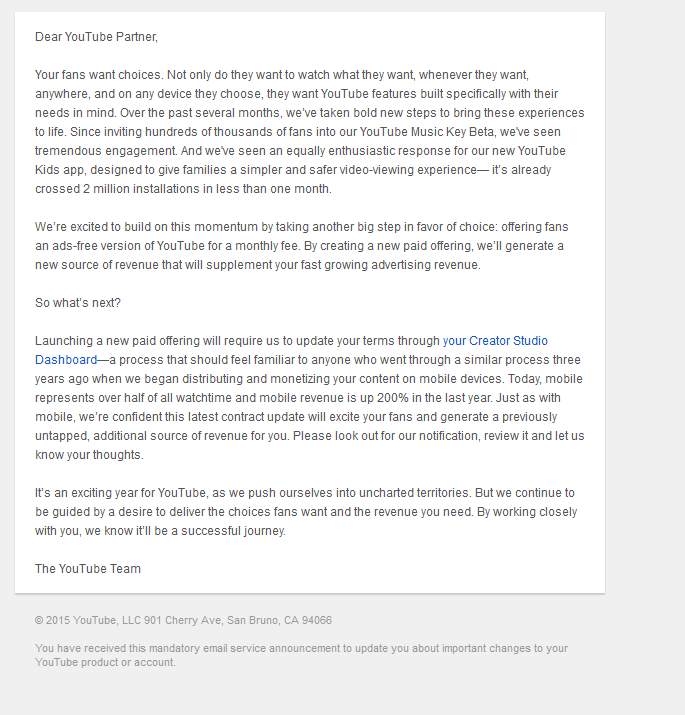This screenshot has width=685, height=715.
Task: Click the sentence starting 'Your fans want choices'
Action: (99, 75)
